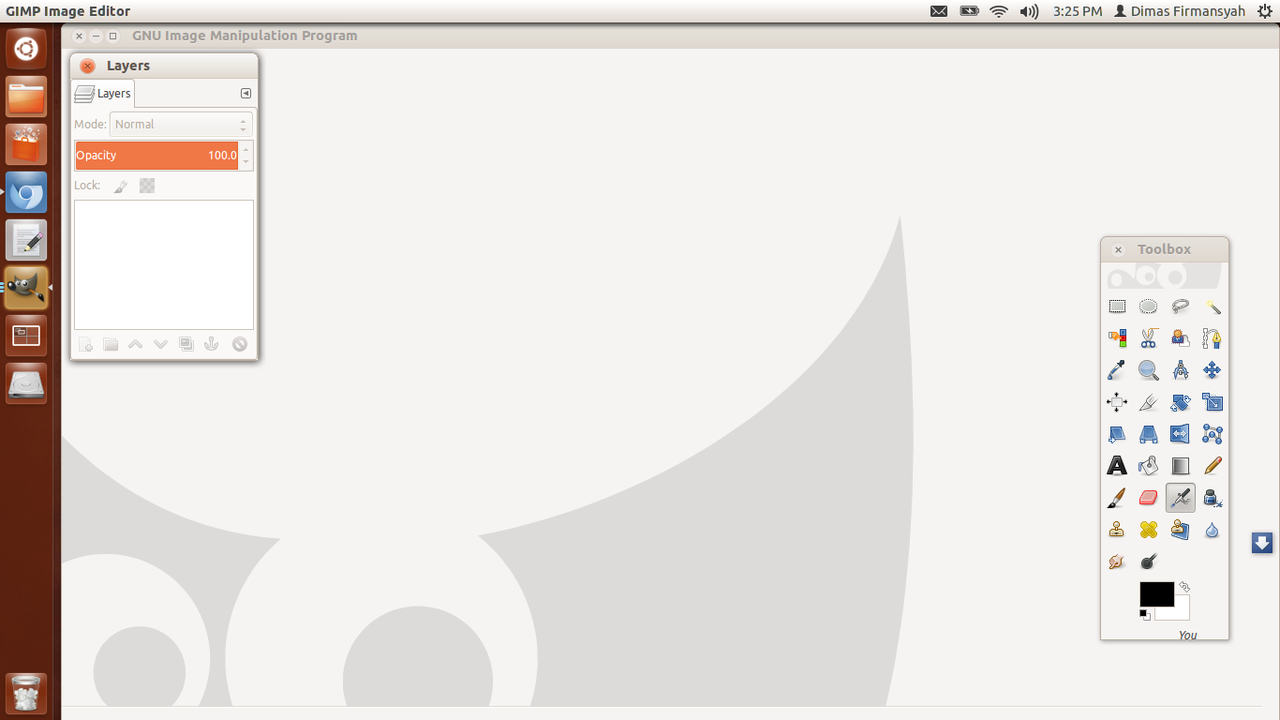Select the Blend gradient tool
Viewport: 1280px width, 720px height.
pyautogui.click(x=1181, y=466)
